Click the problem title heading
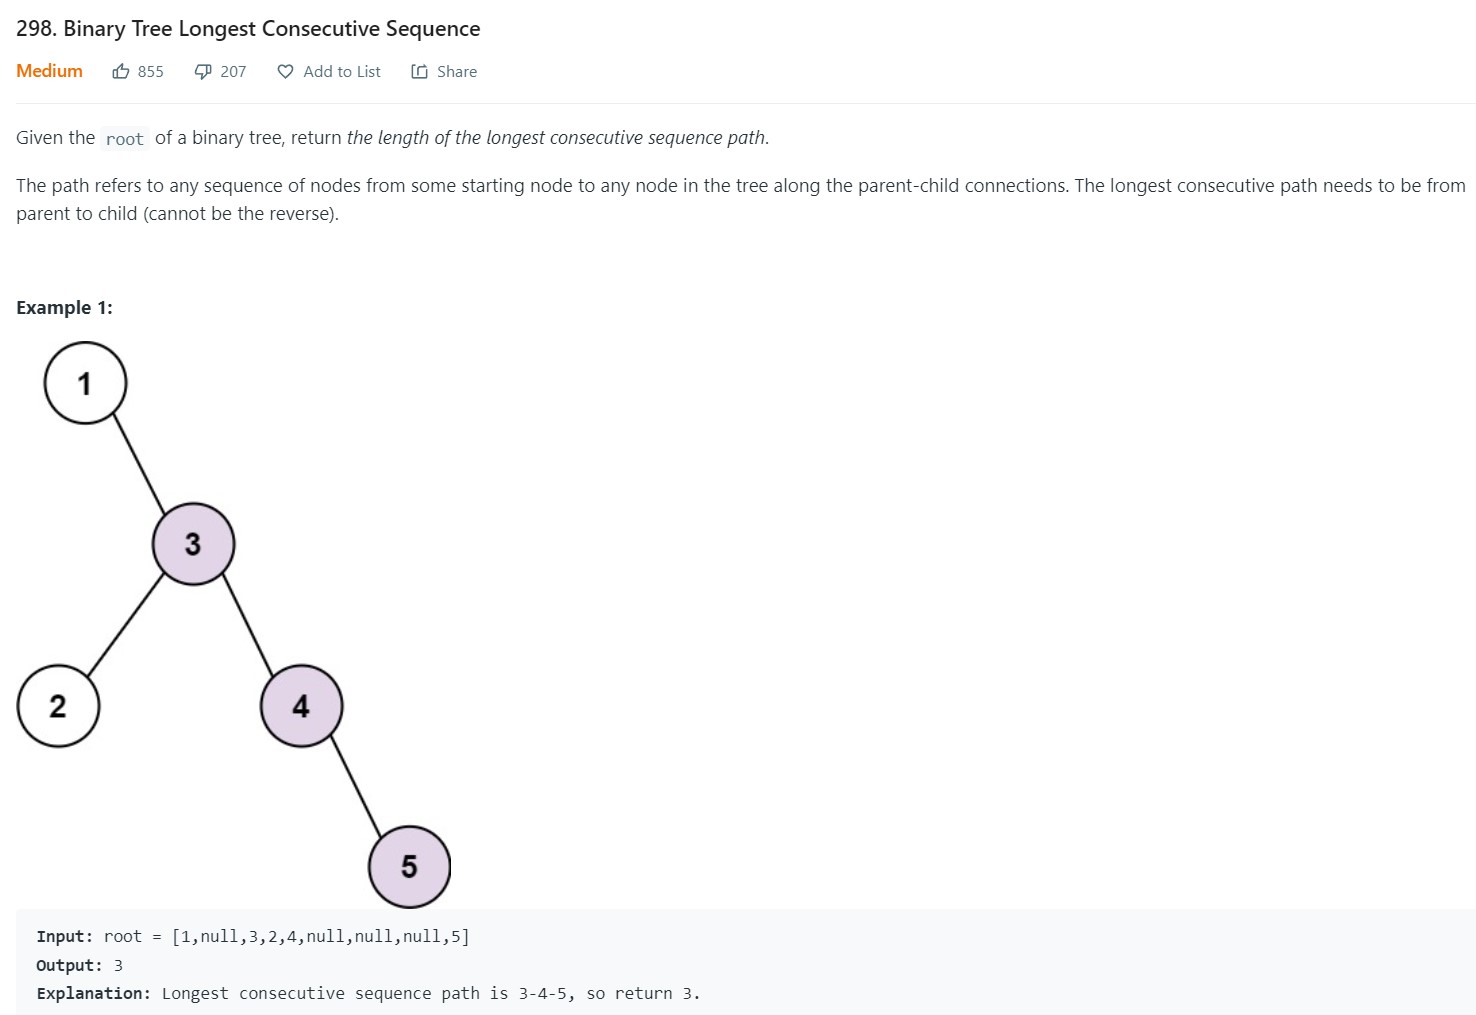 (x=248, y=29)
